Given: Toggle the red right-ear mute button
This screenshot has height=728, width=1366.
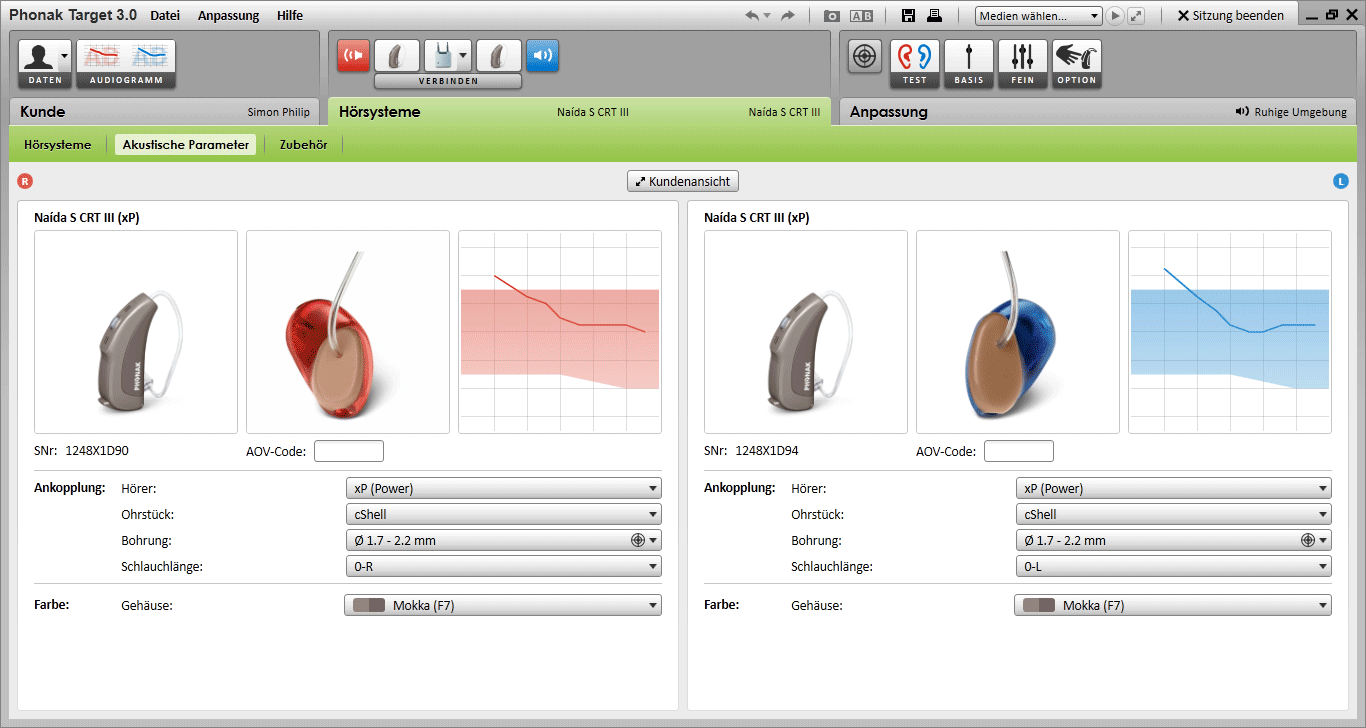Looking at the screenshot, I should click(353, 56).
